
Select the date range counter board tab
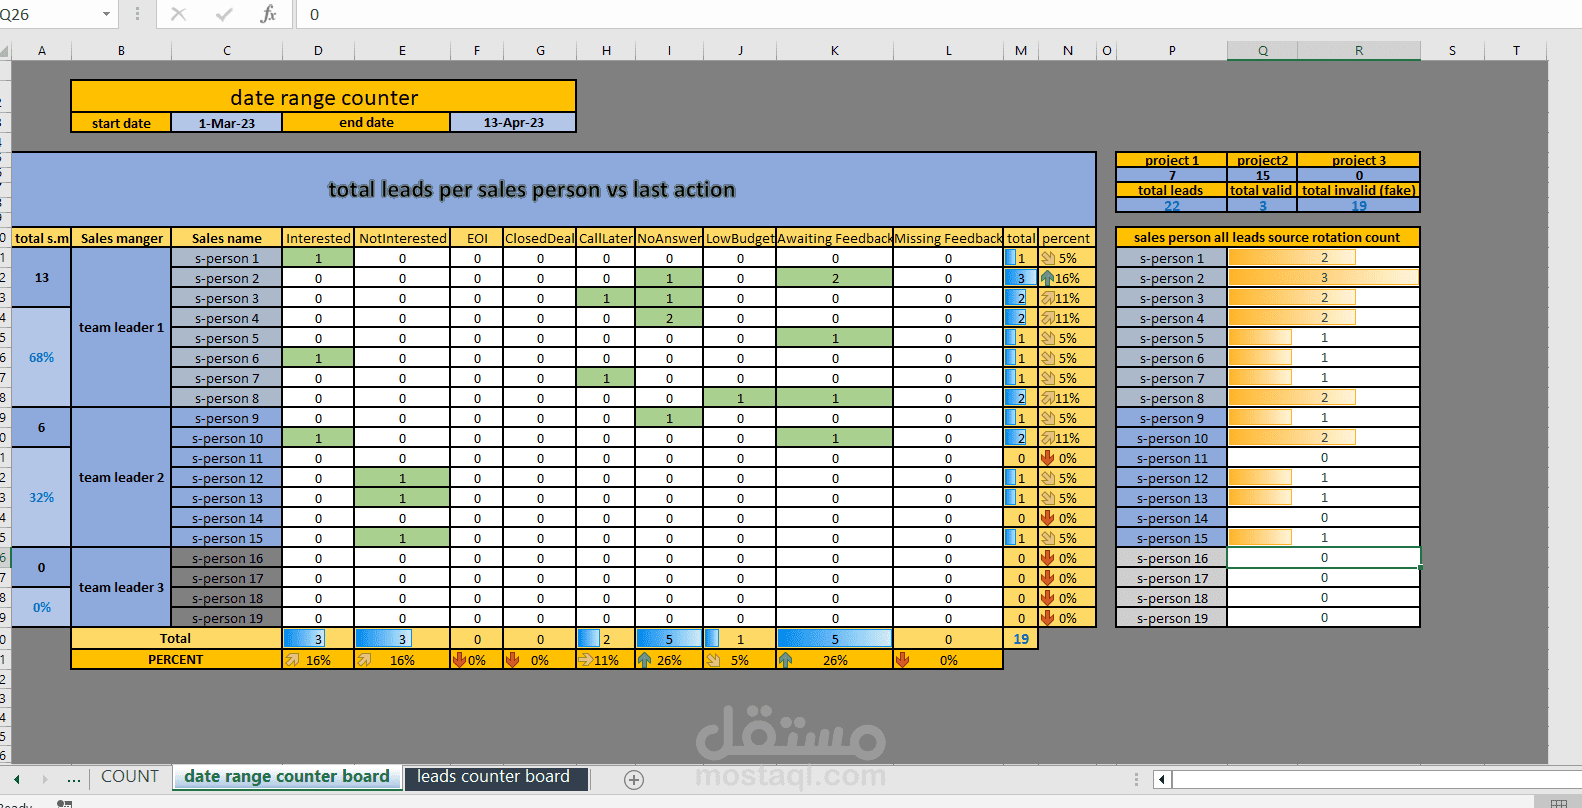point(287,777)
